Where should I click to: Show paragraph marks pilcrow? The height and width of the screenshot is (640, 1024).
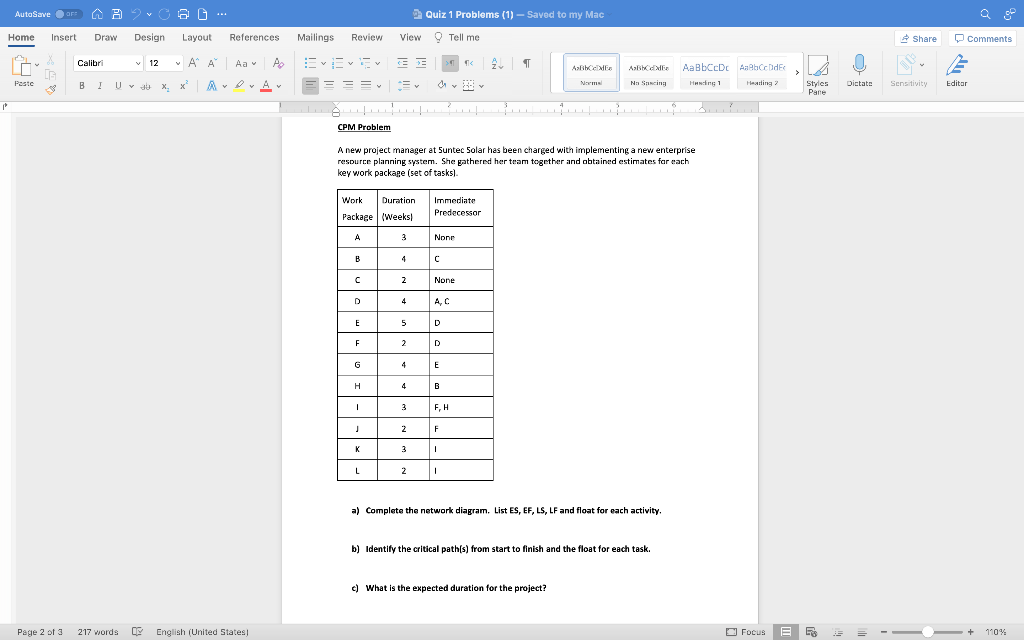tap(526, 63)
